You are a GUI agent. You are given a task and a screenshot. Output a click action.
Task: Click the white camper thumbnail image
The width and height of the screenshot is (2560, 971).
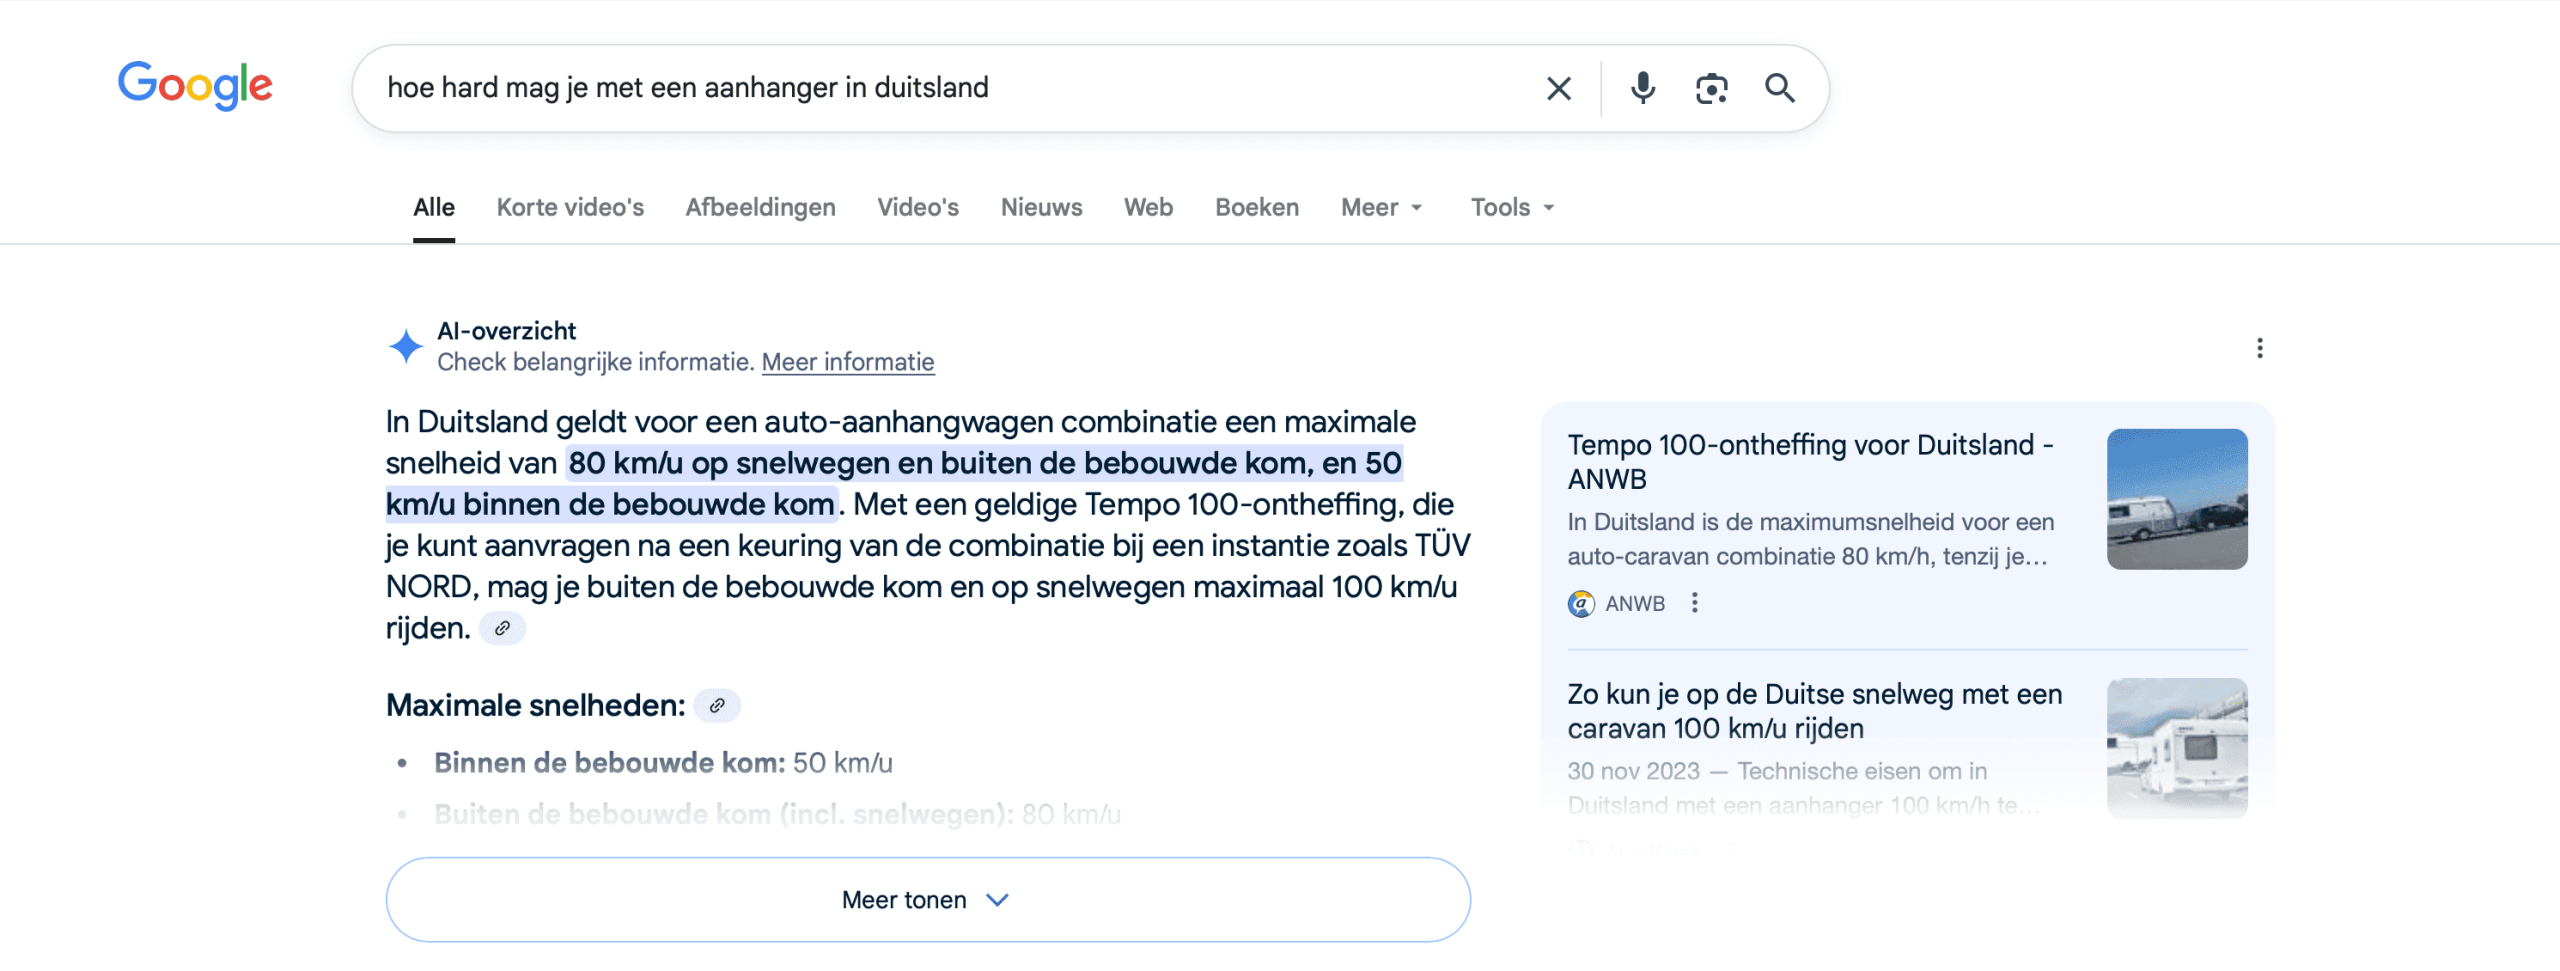[x=2177, y=748]
